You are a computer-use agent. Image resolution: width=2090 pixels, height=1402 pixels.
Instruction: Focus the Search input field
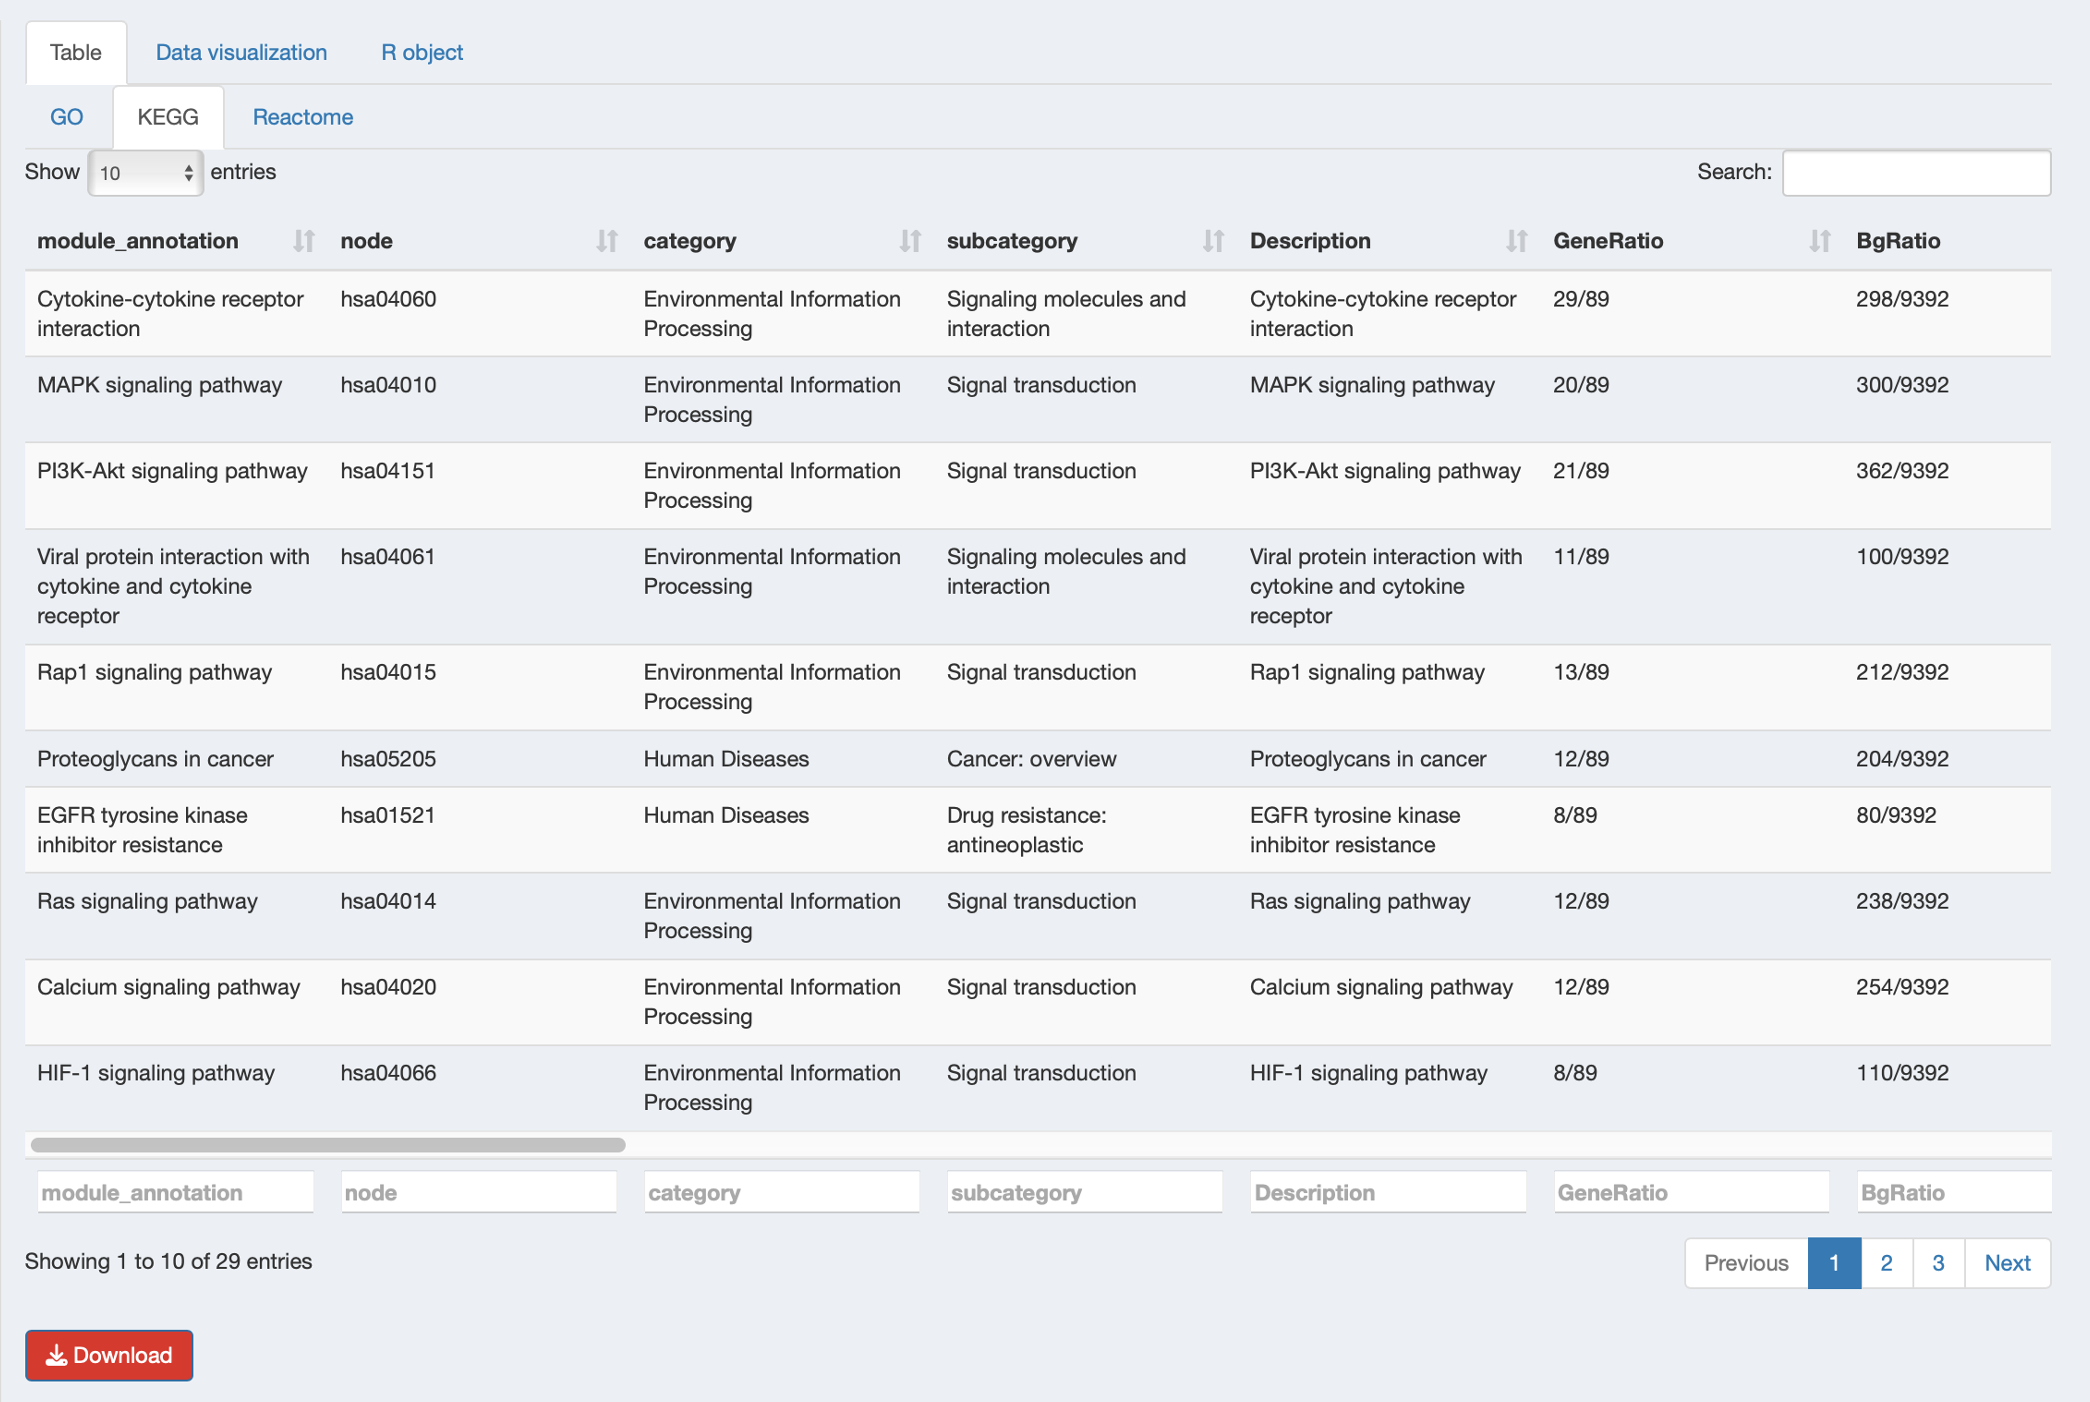pos(1916,173)
